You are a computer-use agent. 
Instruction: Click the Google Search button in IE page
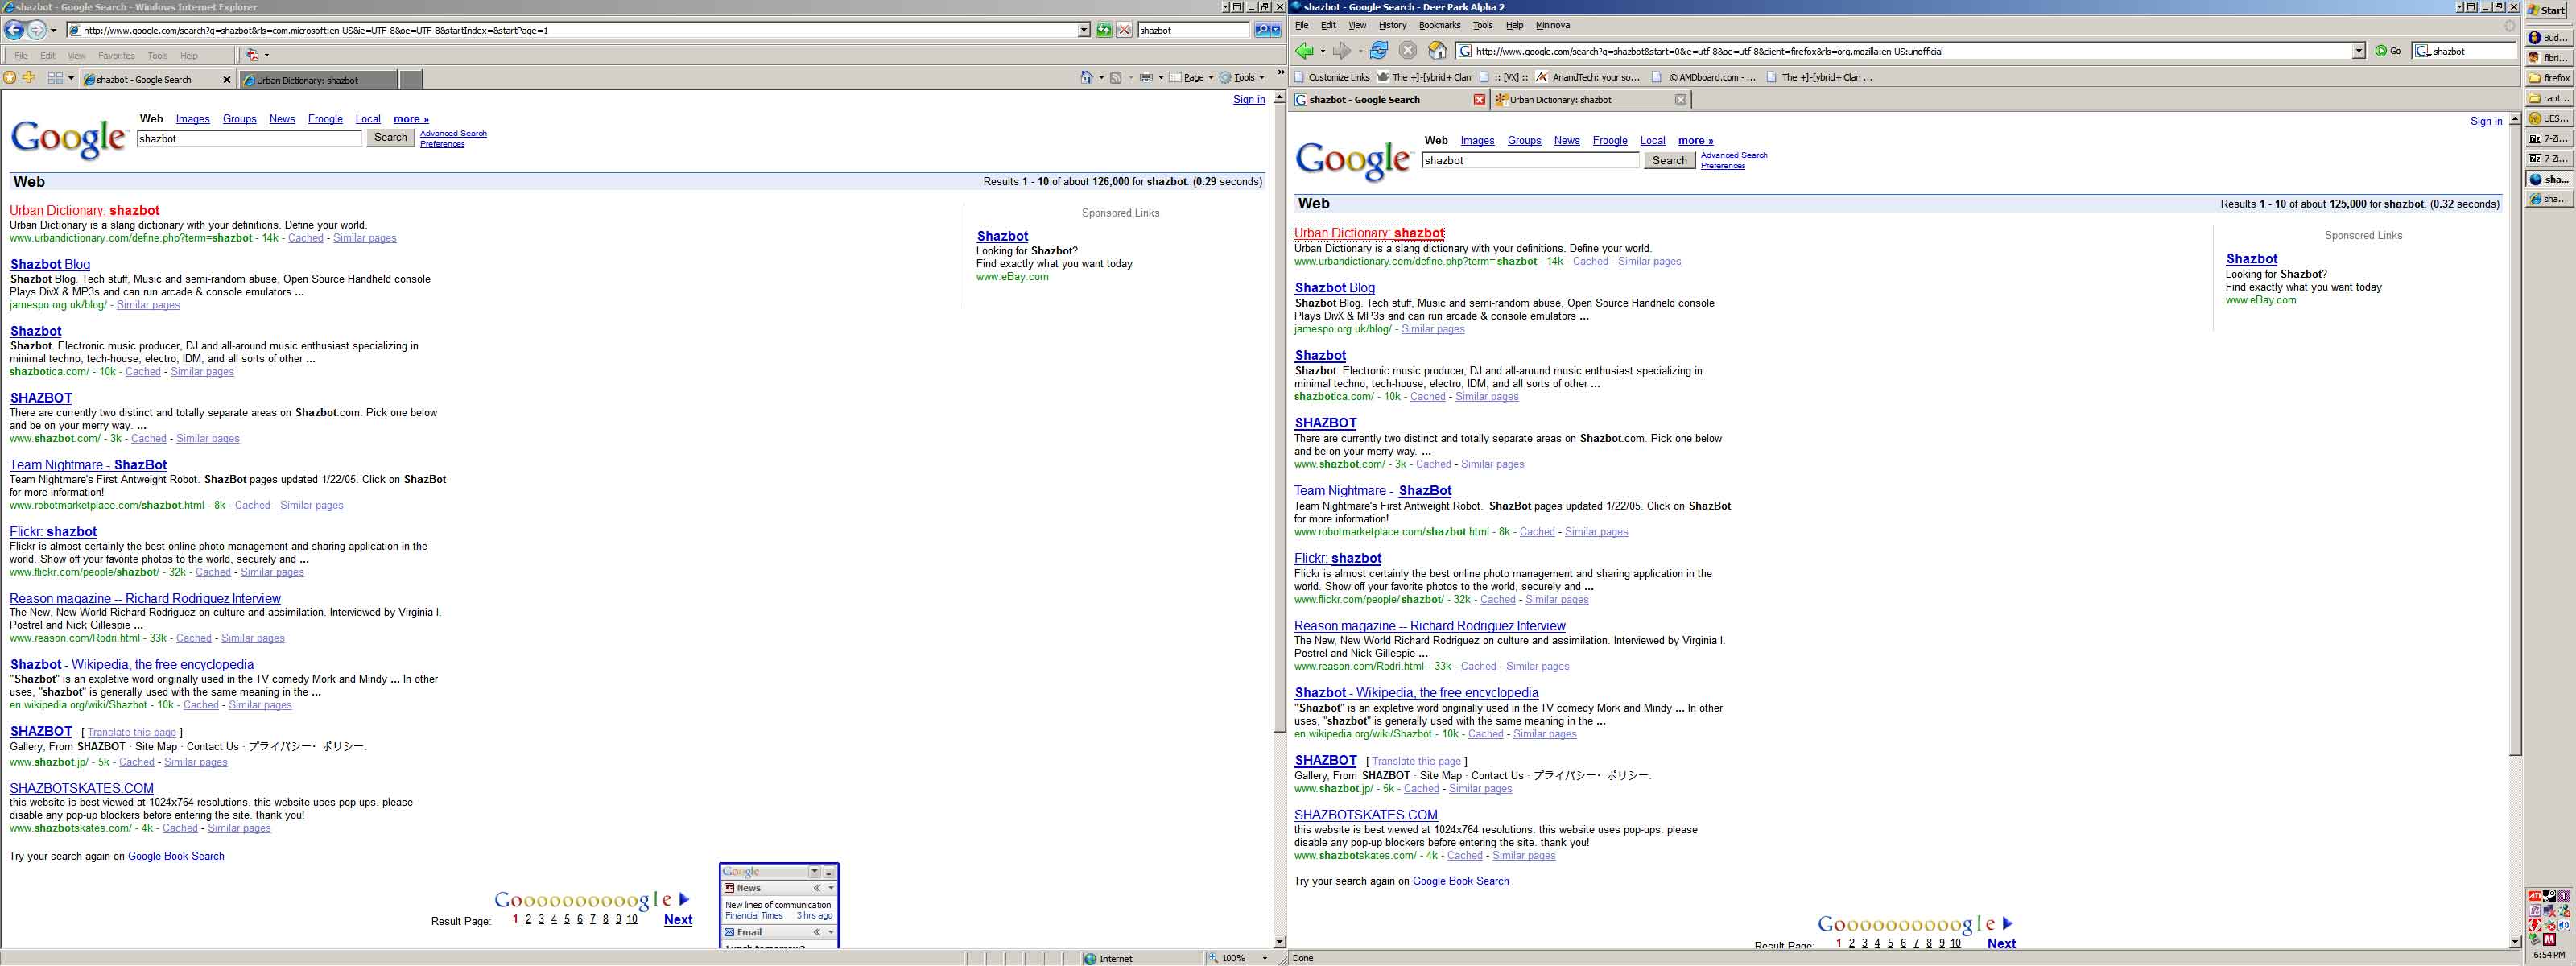[x=390, y=138]
